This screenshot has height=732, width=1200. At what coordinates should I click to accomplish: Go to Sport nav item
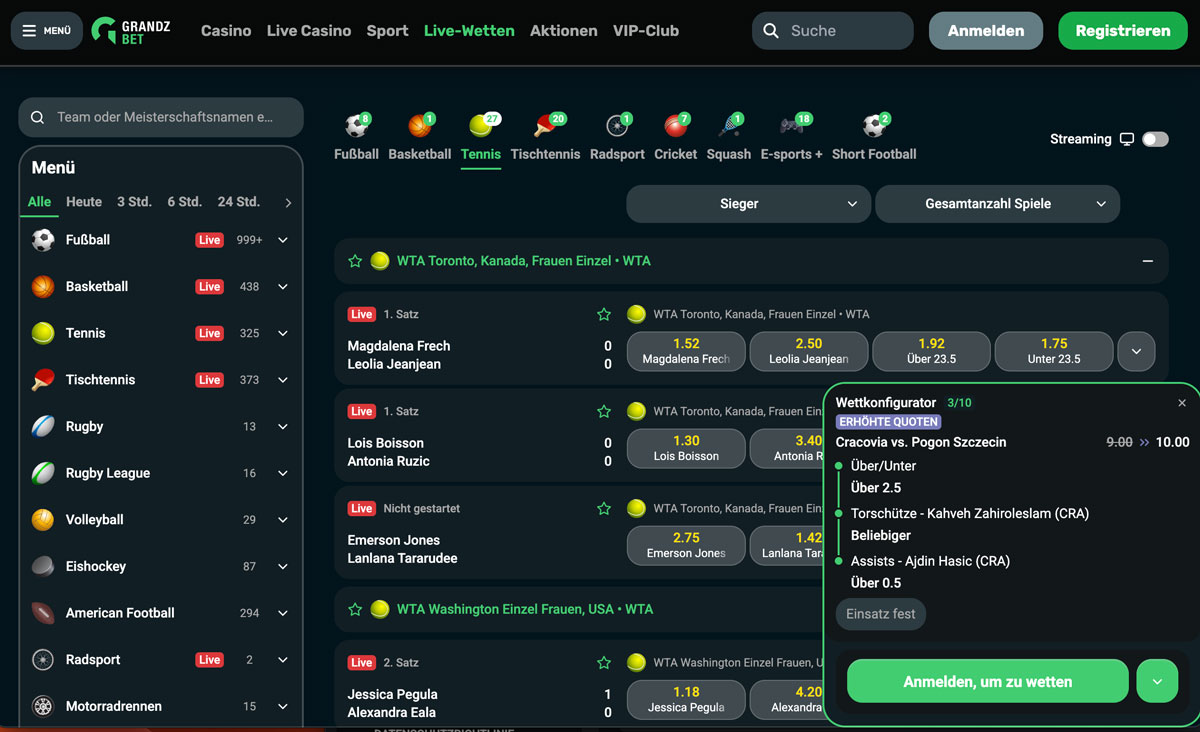(x=387, y=31)
